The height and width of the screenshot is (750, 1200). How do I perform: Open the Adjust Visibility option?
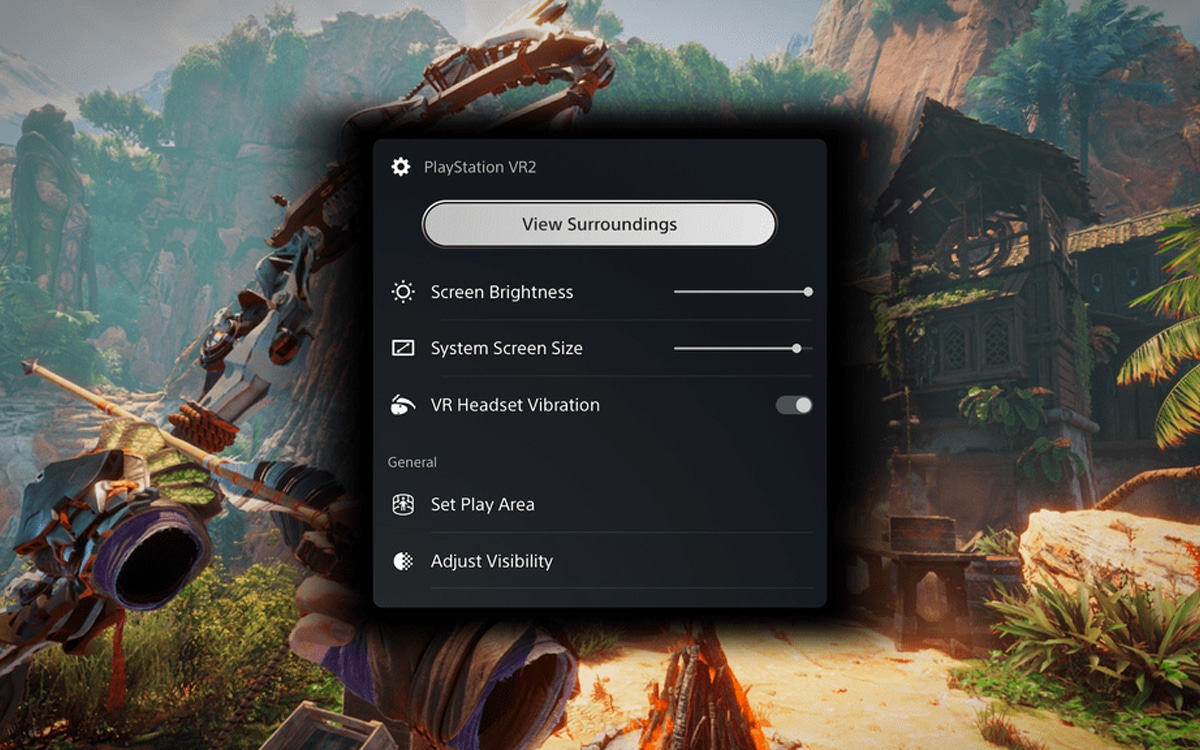pos(491,561)
